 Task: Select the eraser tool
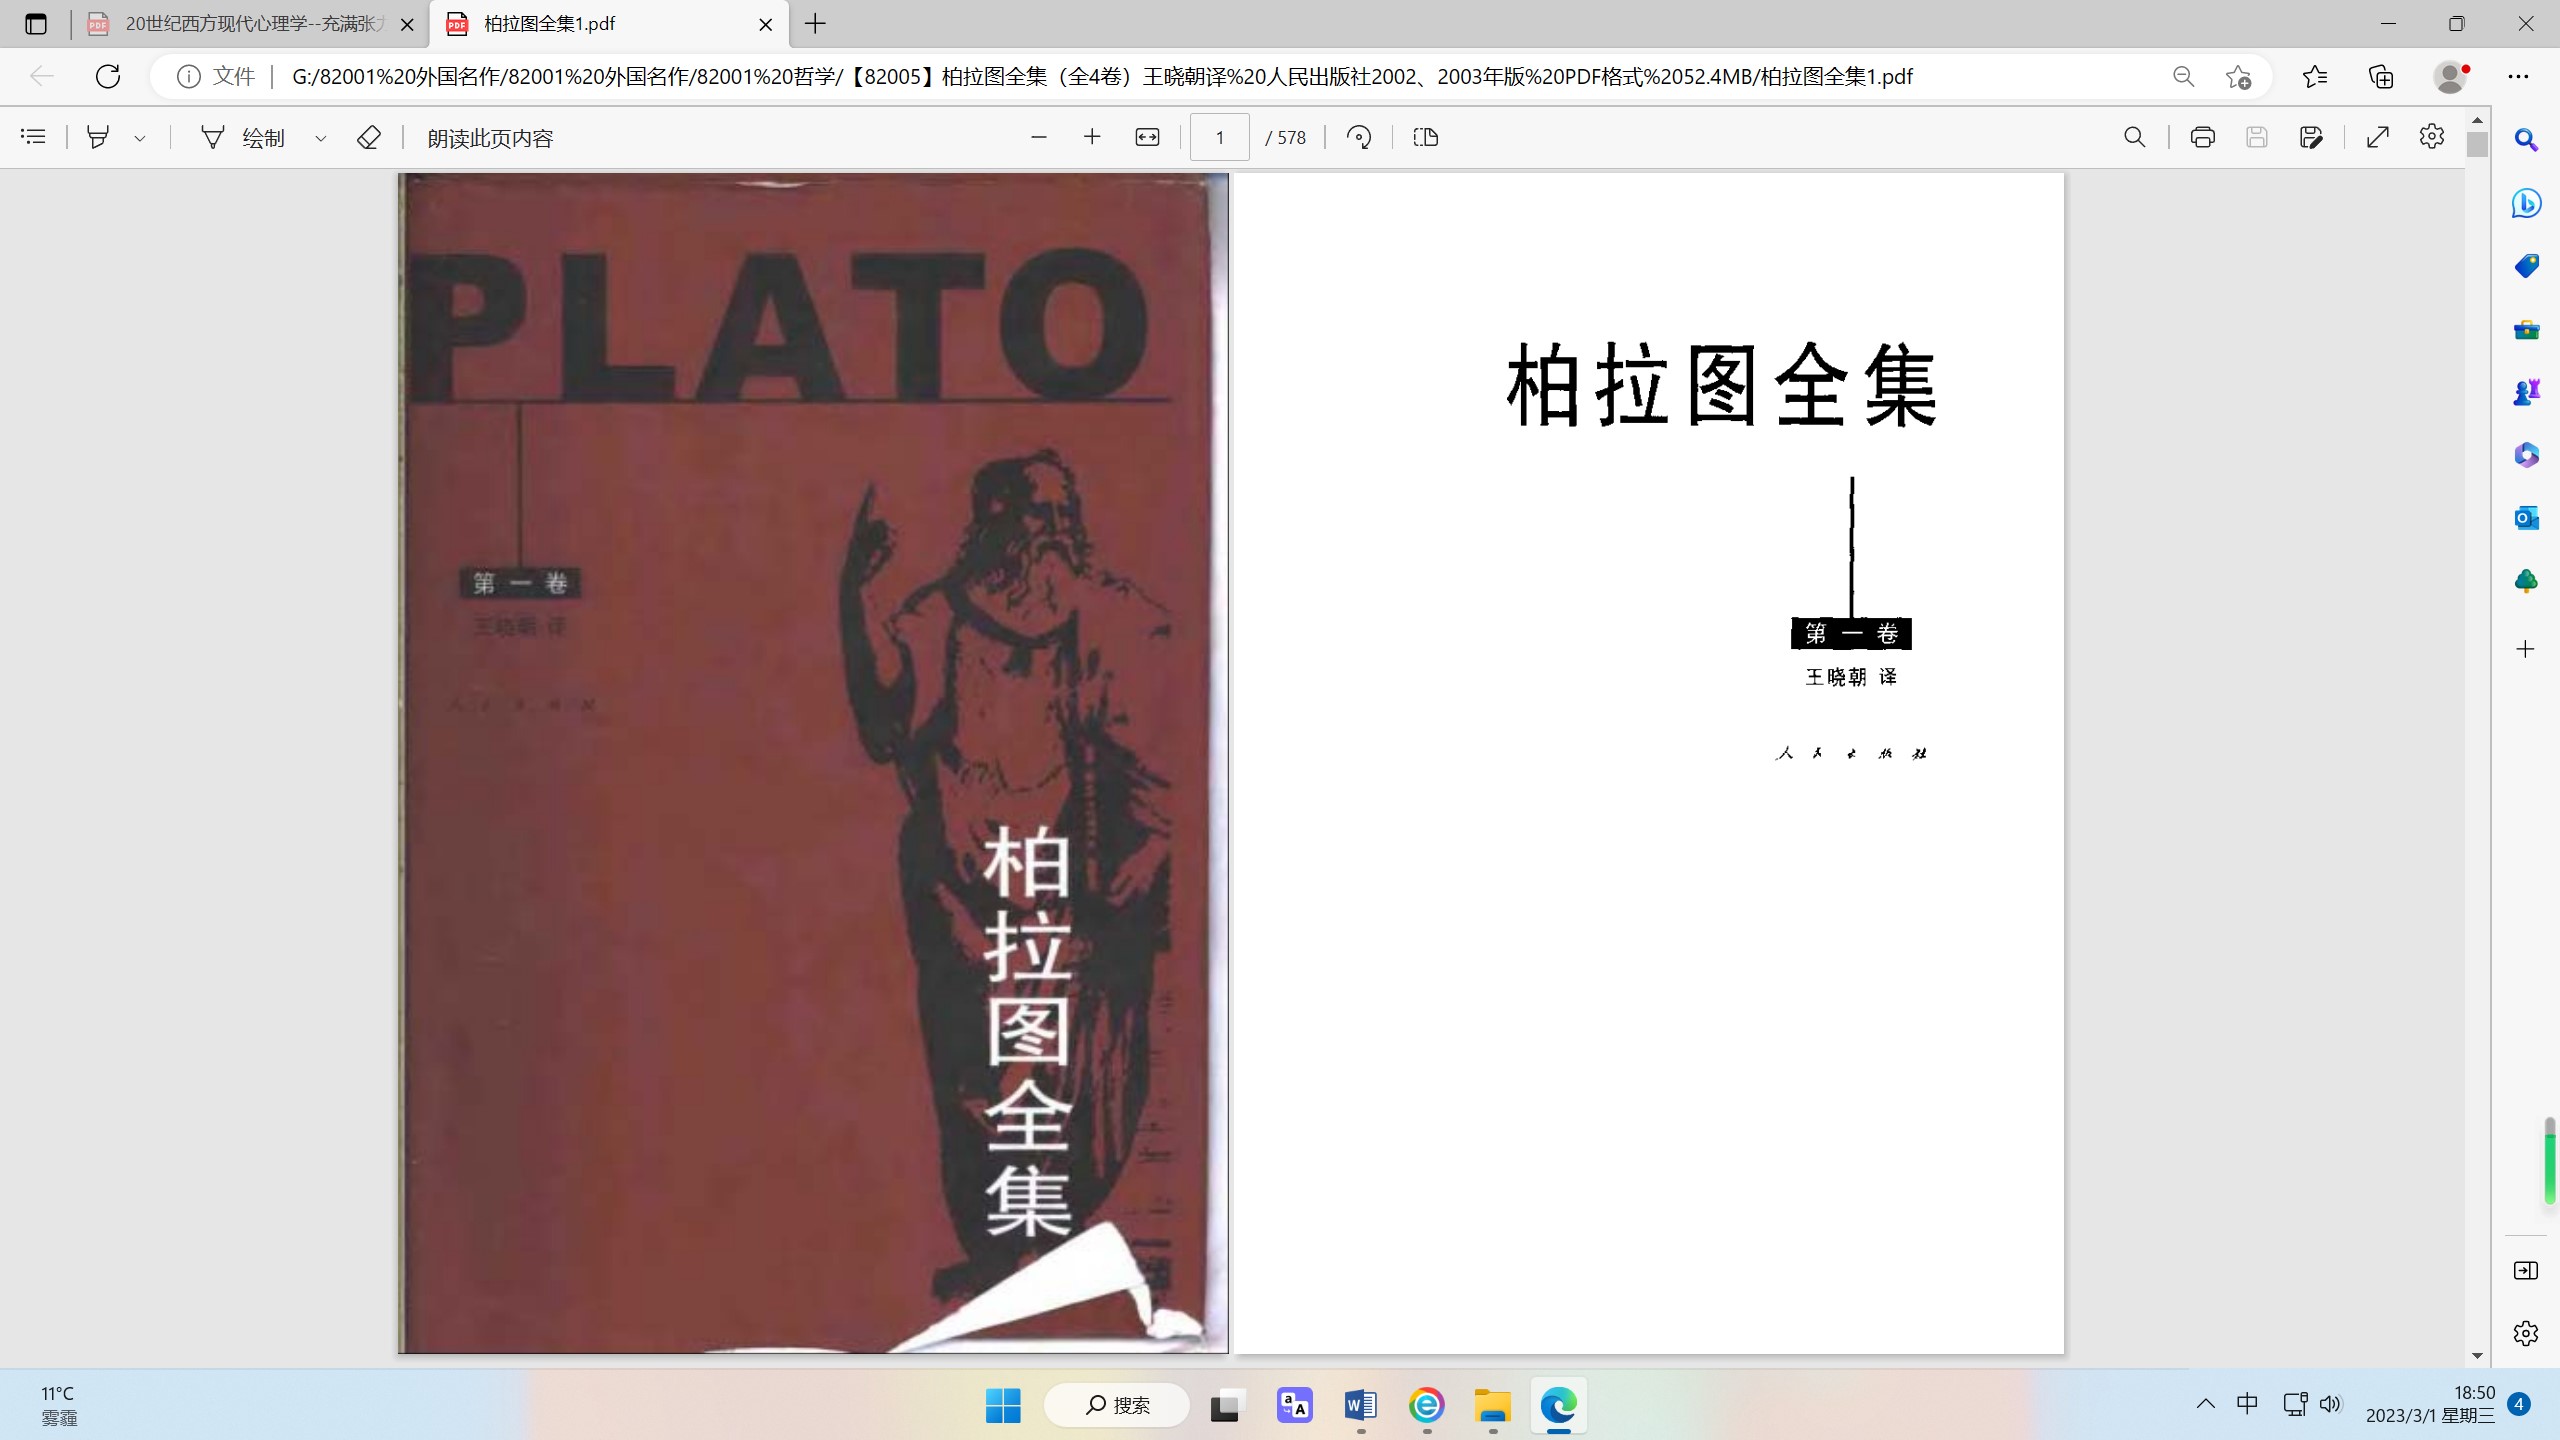click(368, 137)
